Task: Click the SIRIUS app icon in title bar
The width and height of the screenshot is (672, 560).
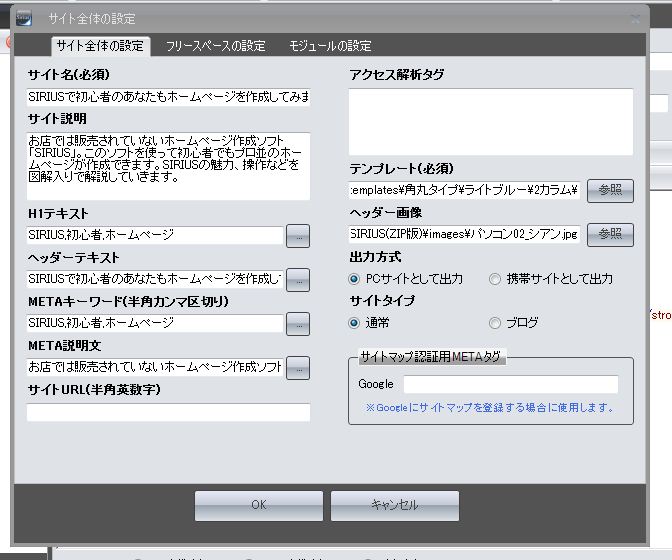Action: click(24, 18)
